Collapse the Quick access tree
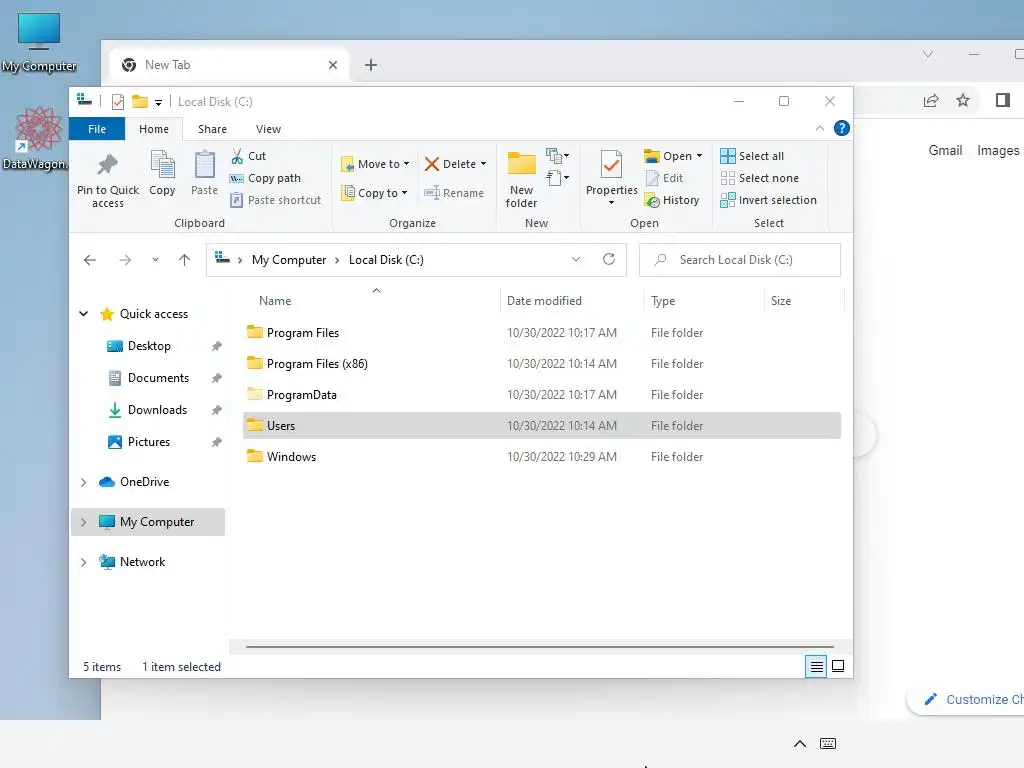The height and width of the screenshot is (768, 1024). [x=84, y=313]
